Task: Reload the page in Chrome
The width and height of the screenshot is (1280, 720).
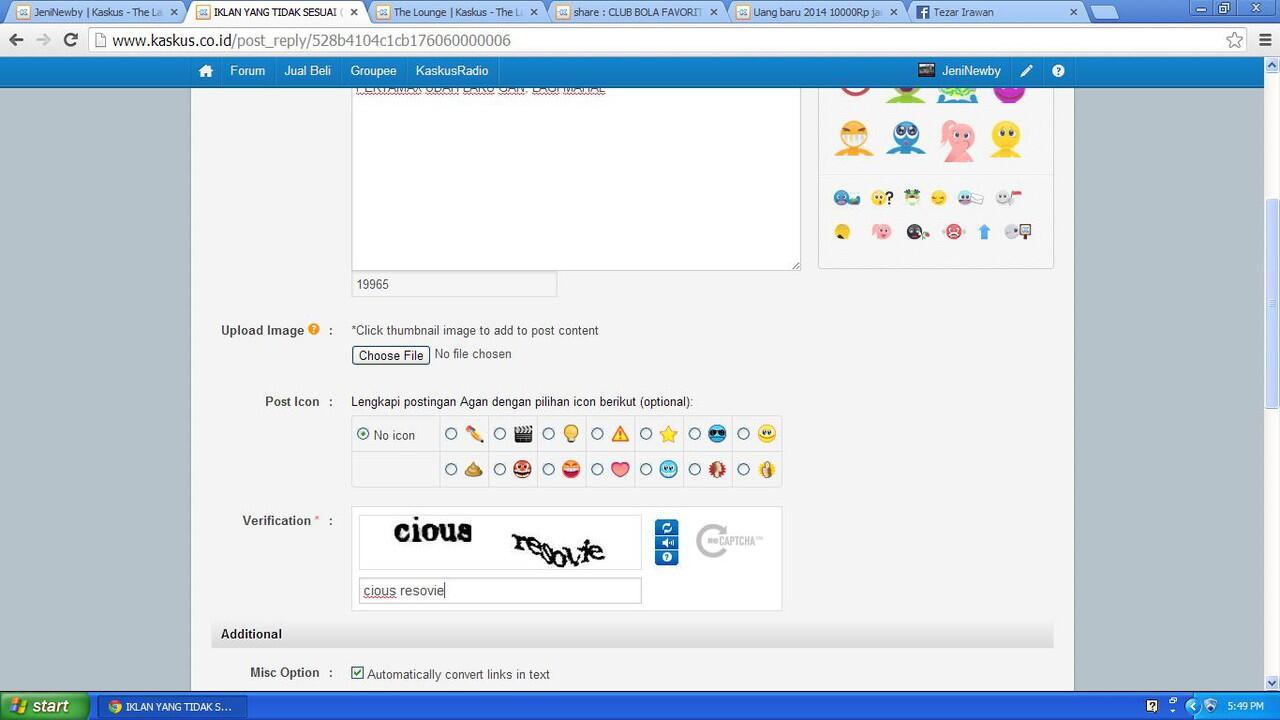Action: click(x=70, y=40)
